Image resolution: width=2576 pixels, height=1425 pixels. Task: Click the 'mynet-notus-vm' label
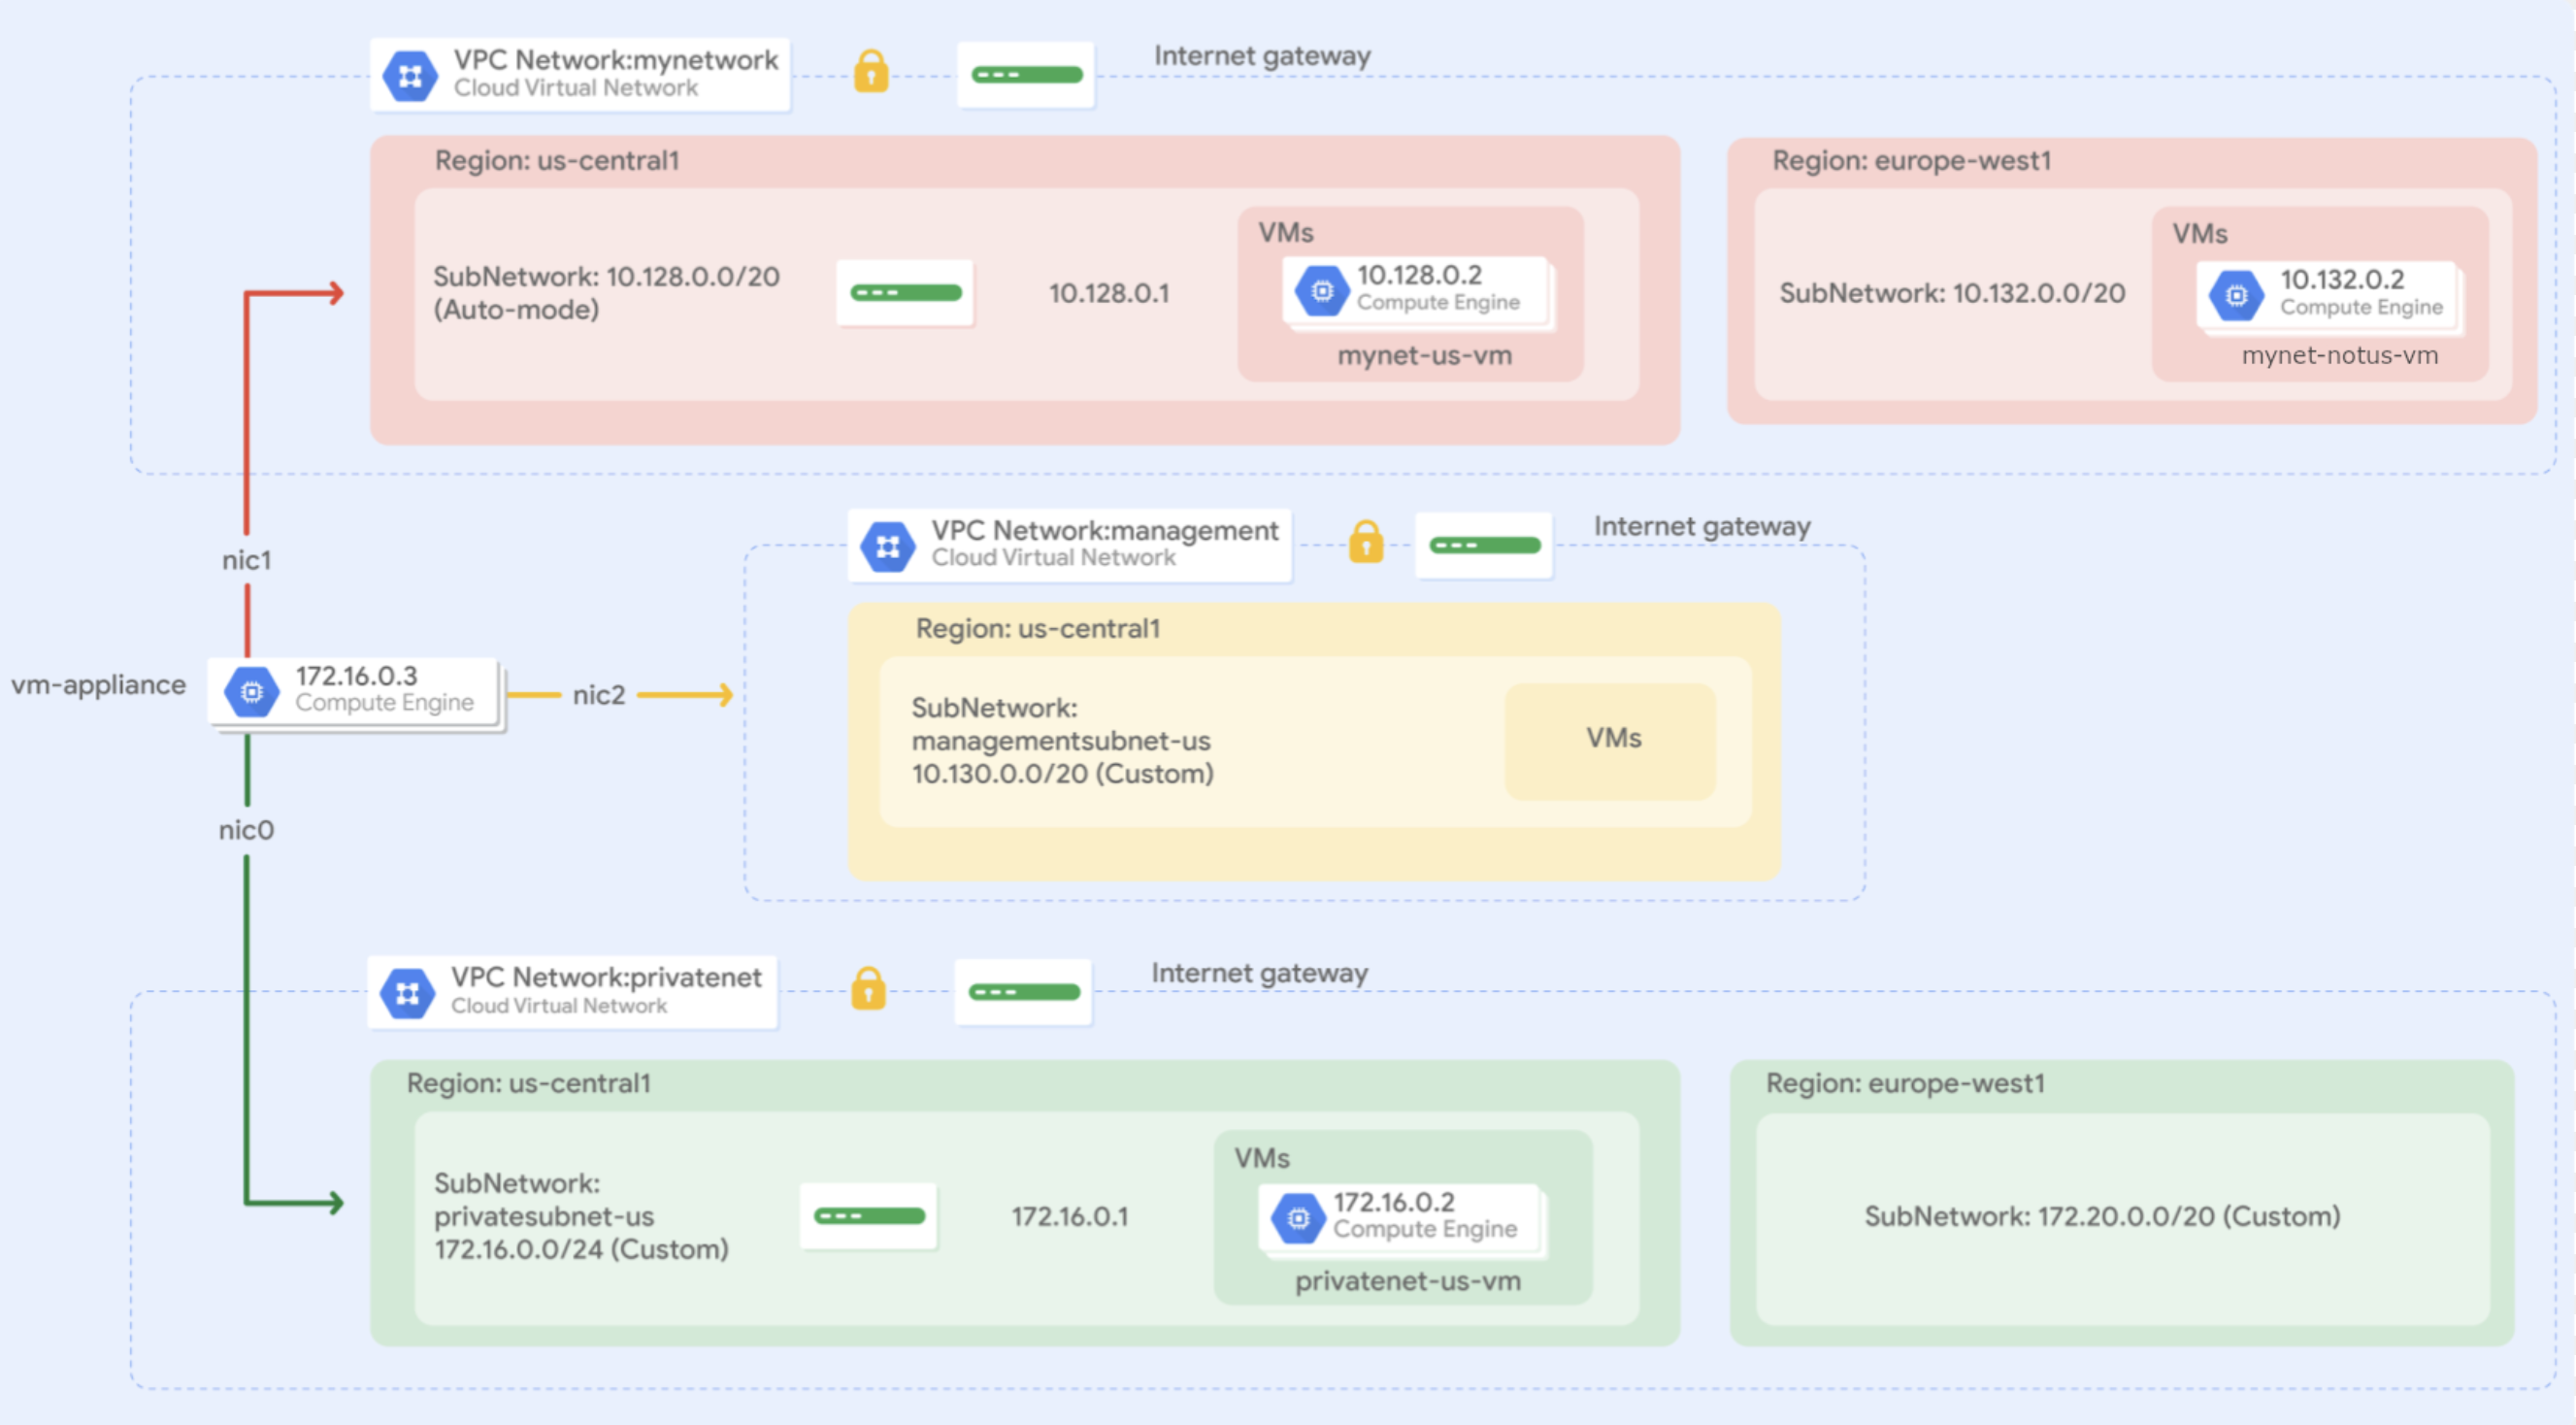[2340, 356]
